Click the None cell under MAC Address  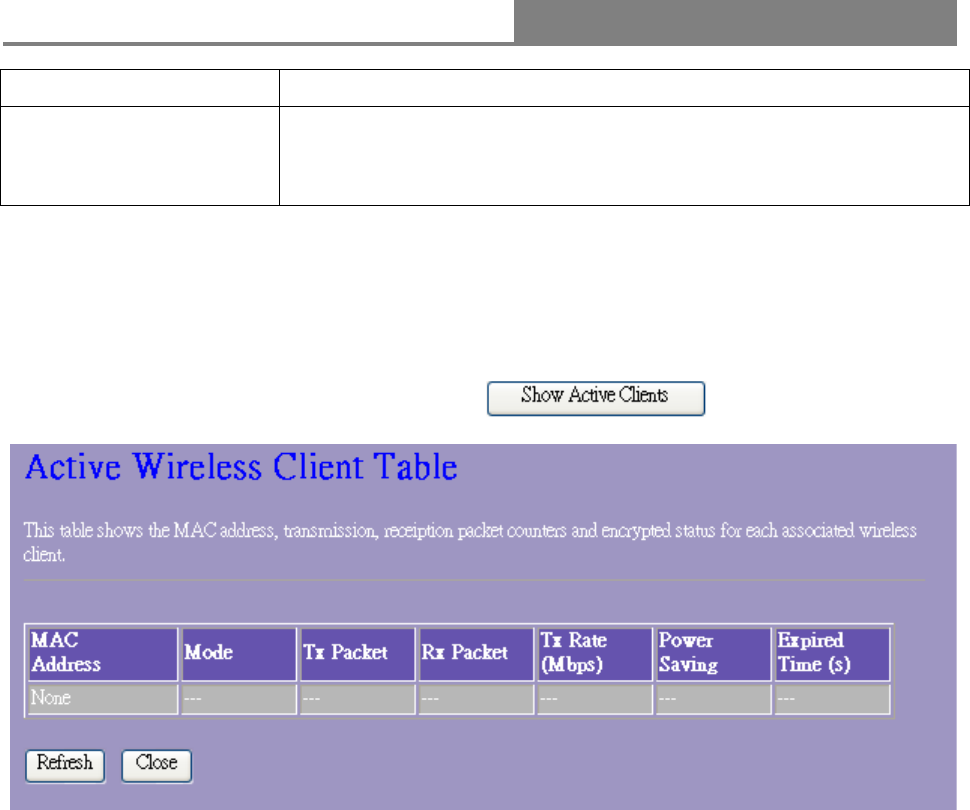pos(103,699)
